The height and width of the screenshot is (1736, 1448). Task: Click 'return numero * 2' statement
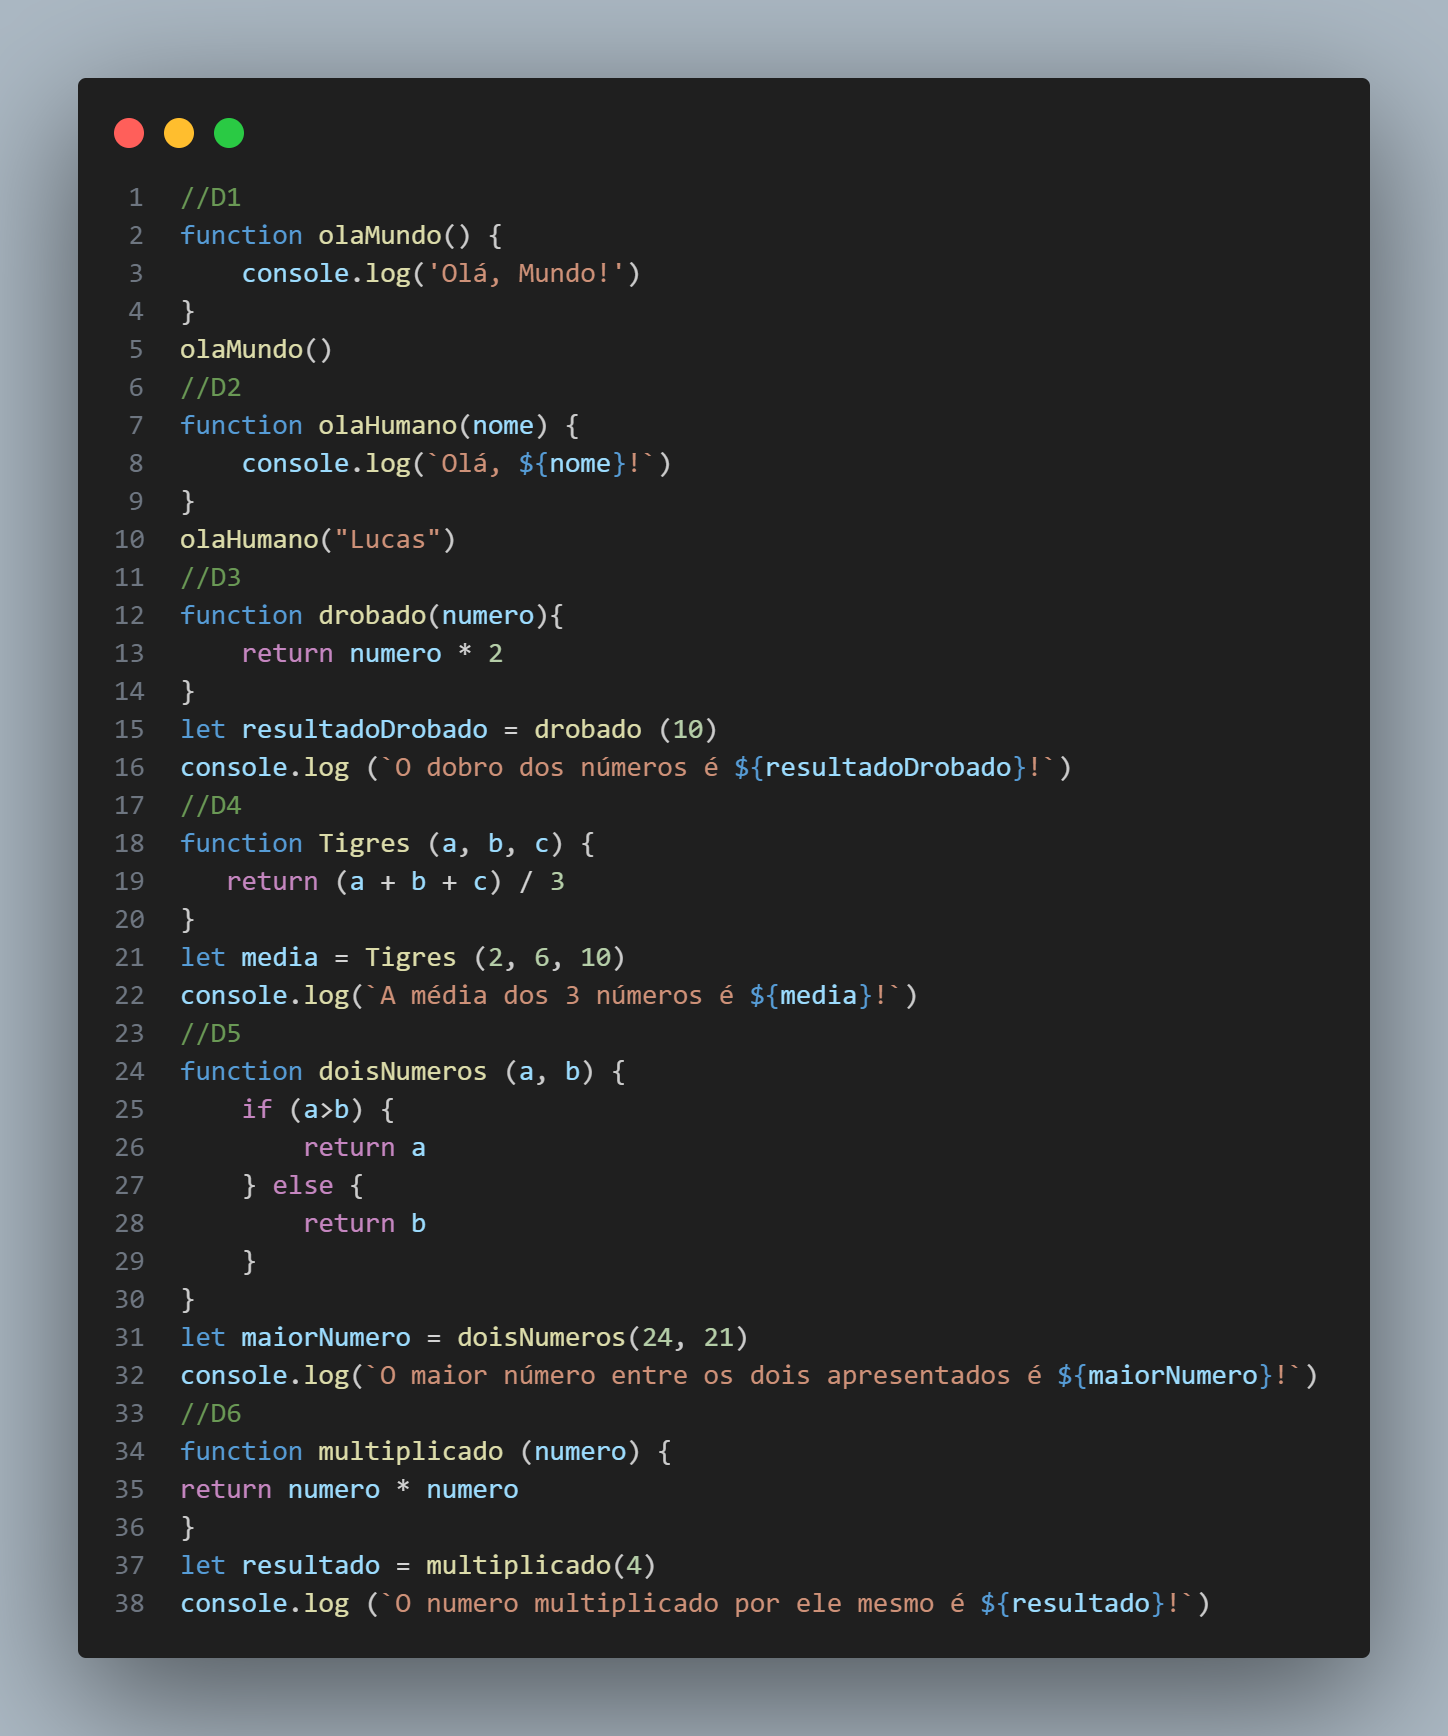pyautogui.click(x=372, y=653)
